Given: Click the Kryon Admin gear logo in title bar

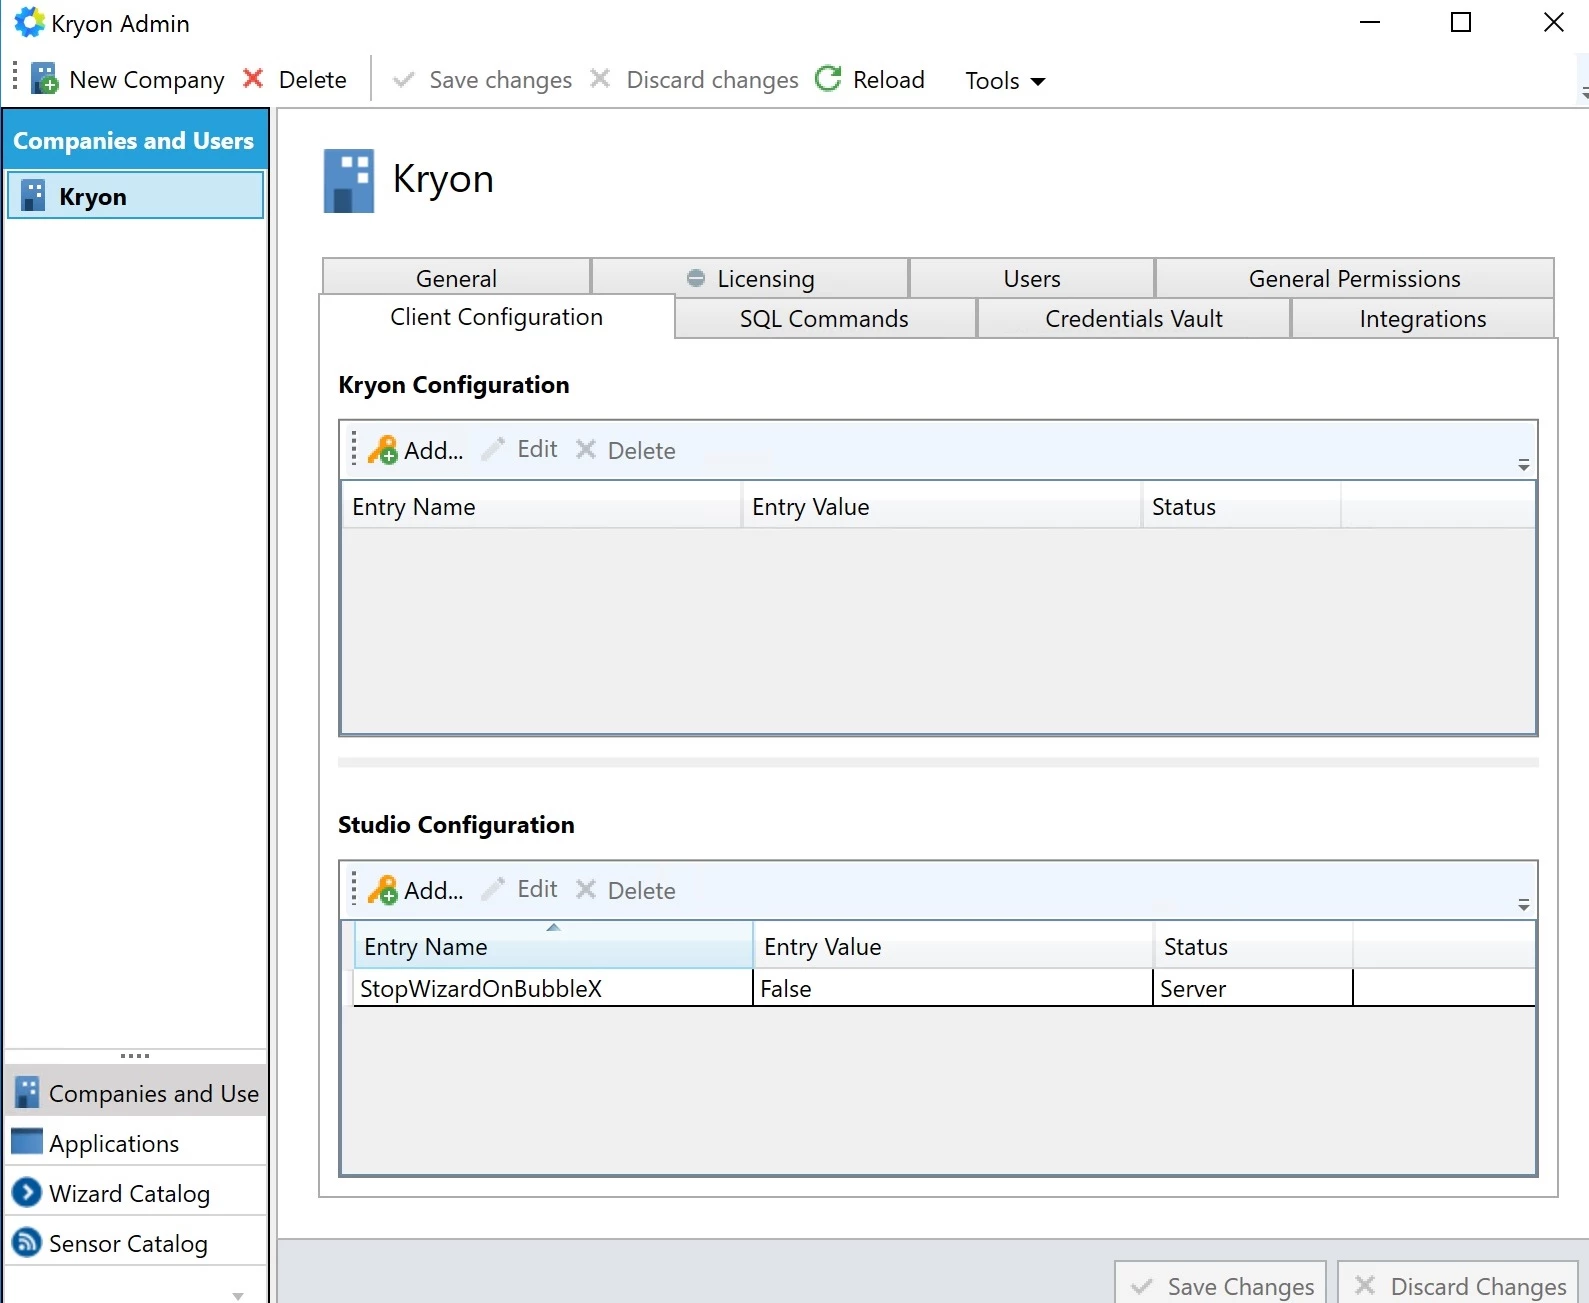Looking at the screenshot, I should 29,22.
